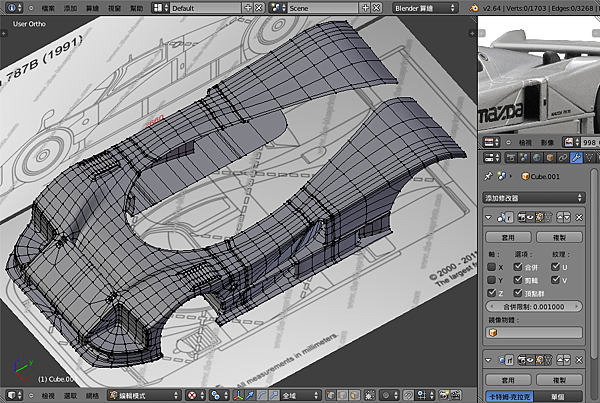Click the Scene name field
Viewport: 600px width, 403px height.
[x=322, y=8]
